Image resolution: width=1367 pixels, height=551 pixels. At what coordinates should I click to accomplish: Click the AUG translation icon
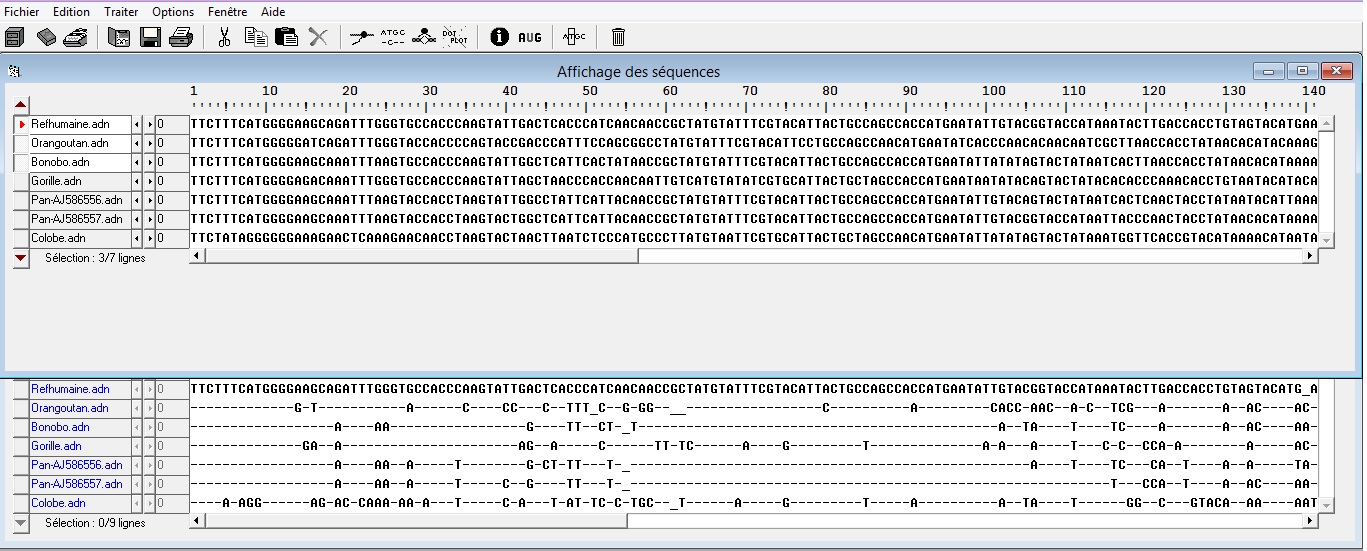[x=529, y=38]
